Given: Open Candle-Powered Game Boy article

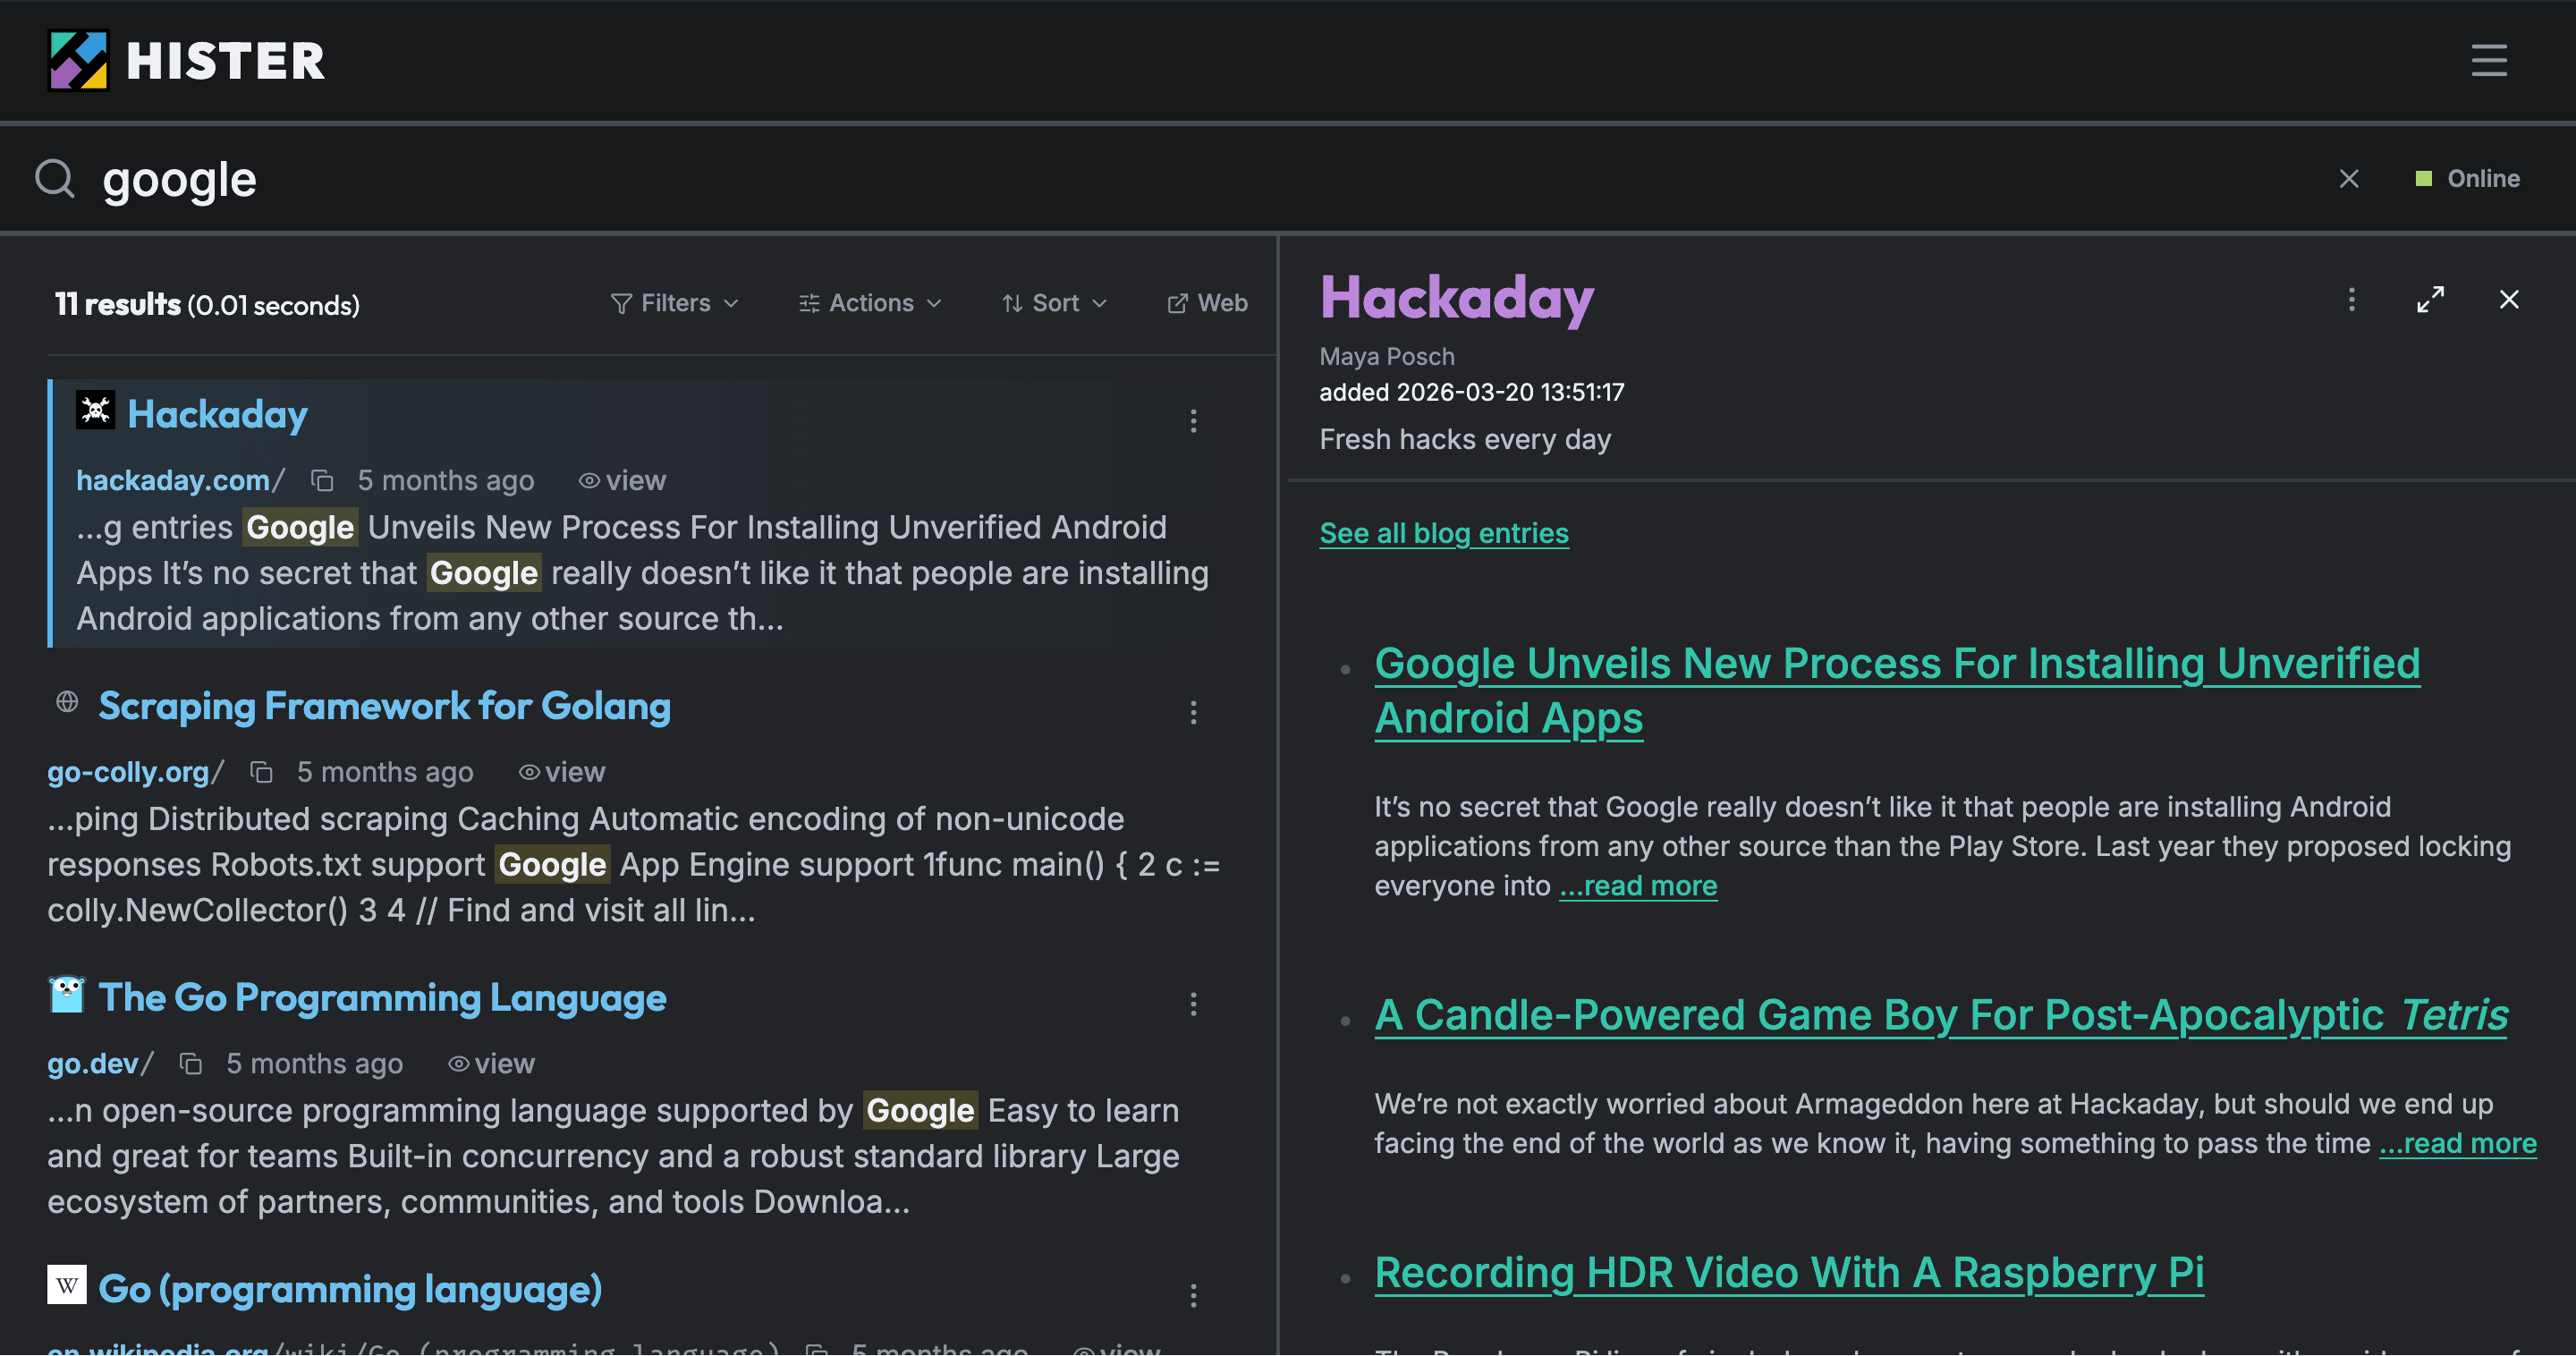Looking at the screenshot, I should [x=1941, y=1014].
